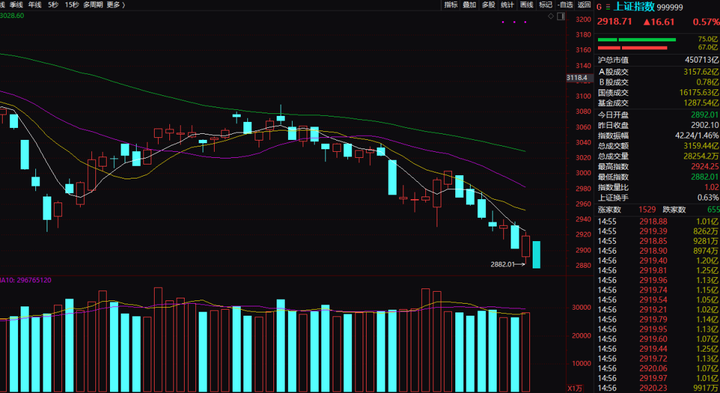Image resolution: width=720 pixels, height=393 pixels.
Task: Click the last tick row priced 2920.23
Action: (x=658, y=388)
